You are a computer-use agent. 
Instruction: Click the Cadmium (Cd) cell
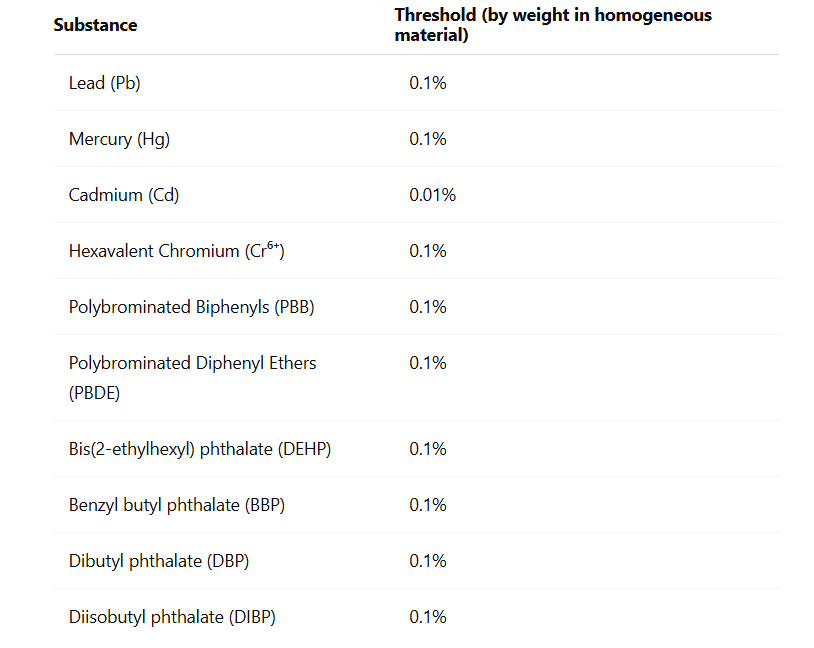(x=124, y=195)
